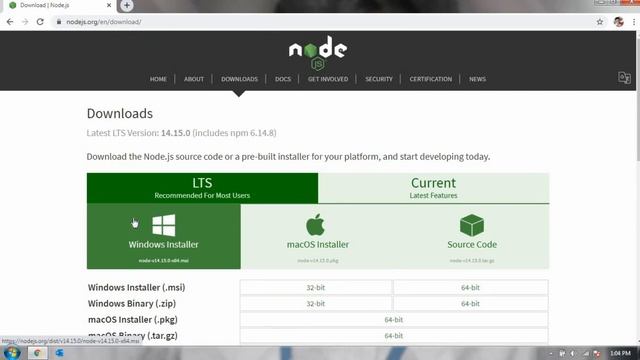Click the Source Code cube icon
The image size is (640, 360).
click(472, 225)
